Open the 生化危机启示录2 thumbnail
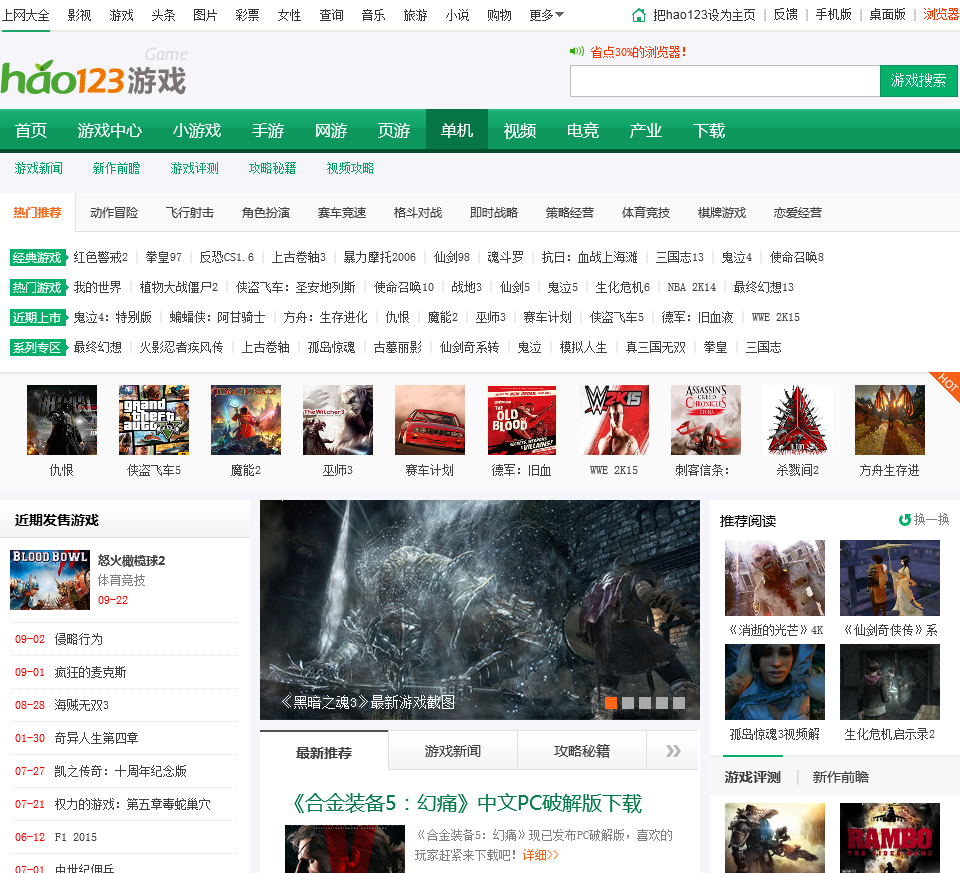 (x=890, y=682)
